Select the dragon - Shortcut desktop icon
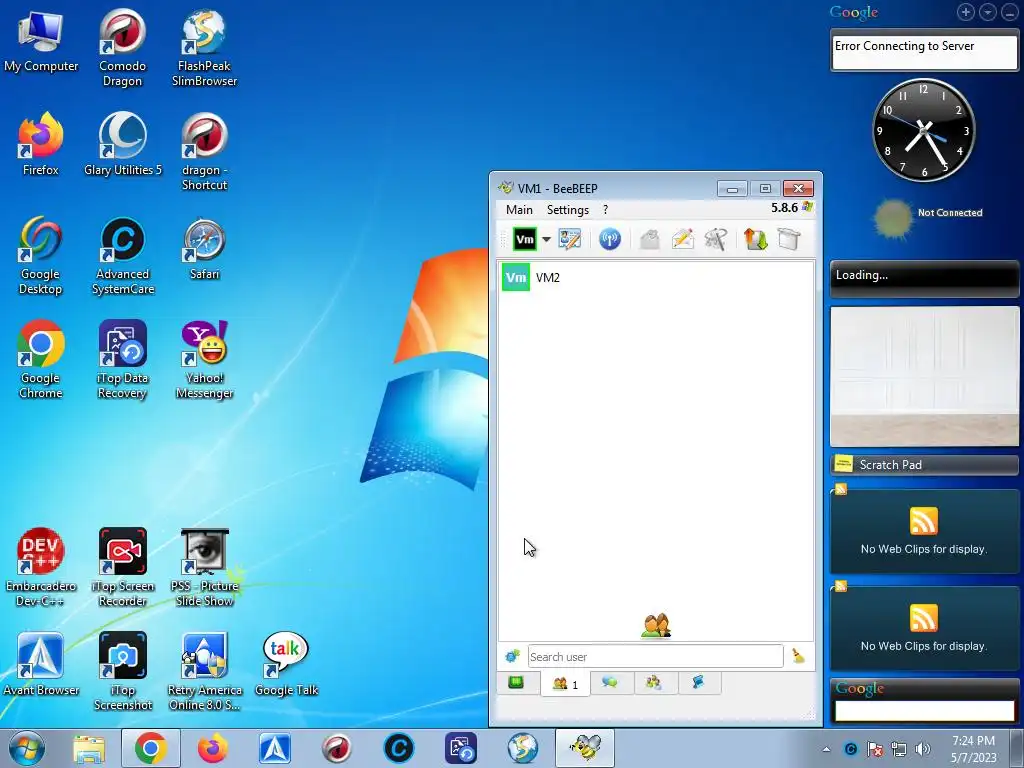The width and height of the screenshot is (1024, 768). pos(204,152)
